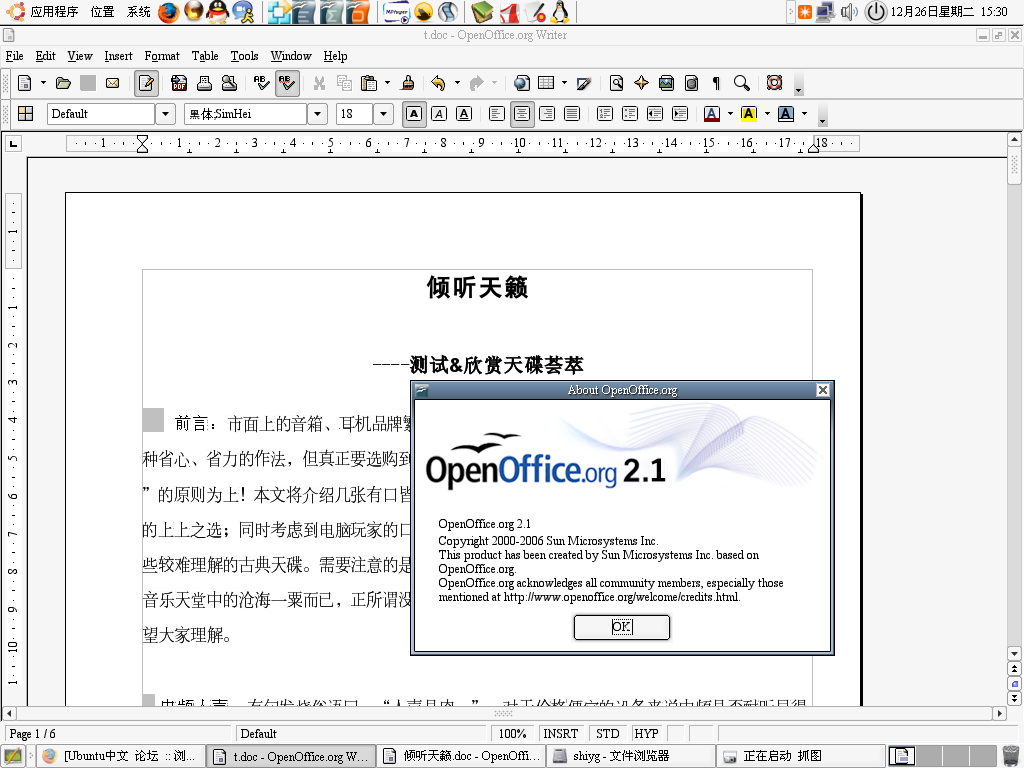
Task: Toggle Bold formatting
Action: click(413, 114)
